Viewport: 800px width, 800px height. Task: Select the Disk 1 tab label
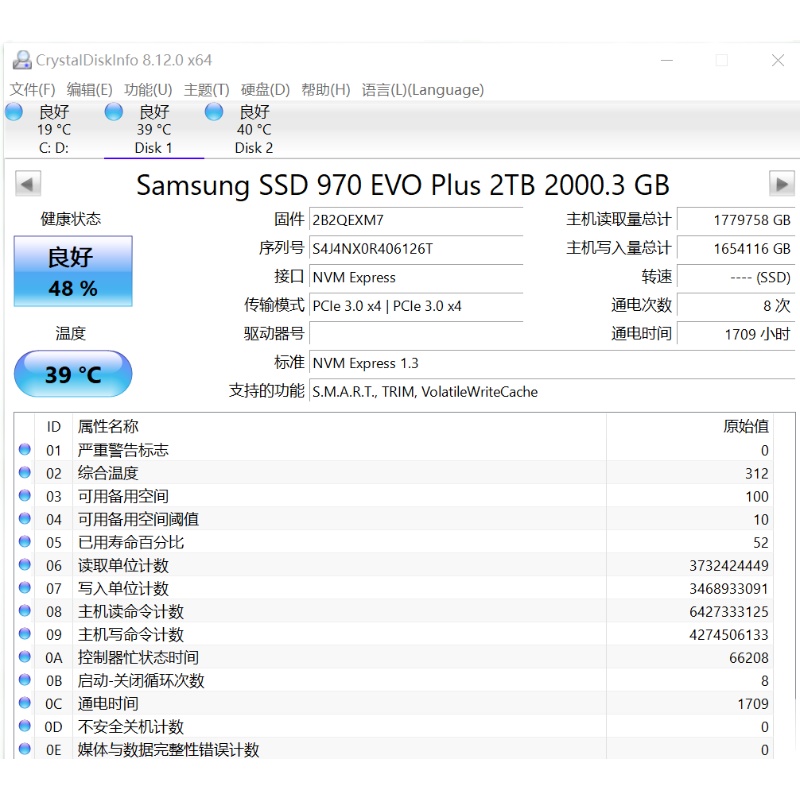click(154, 148)
